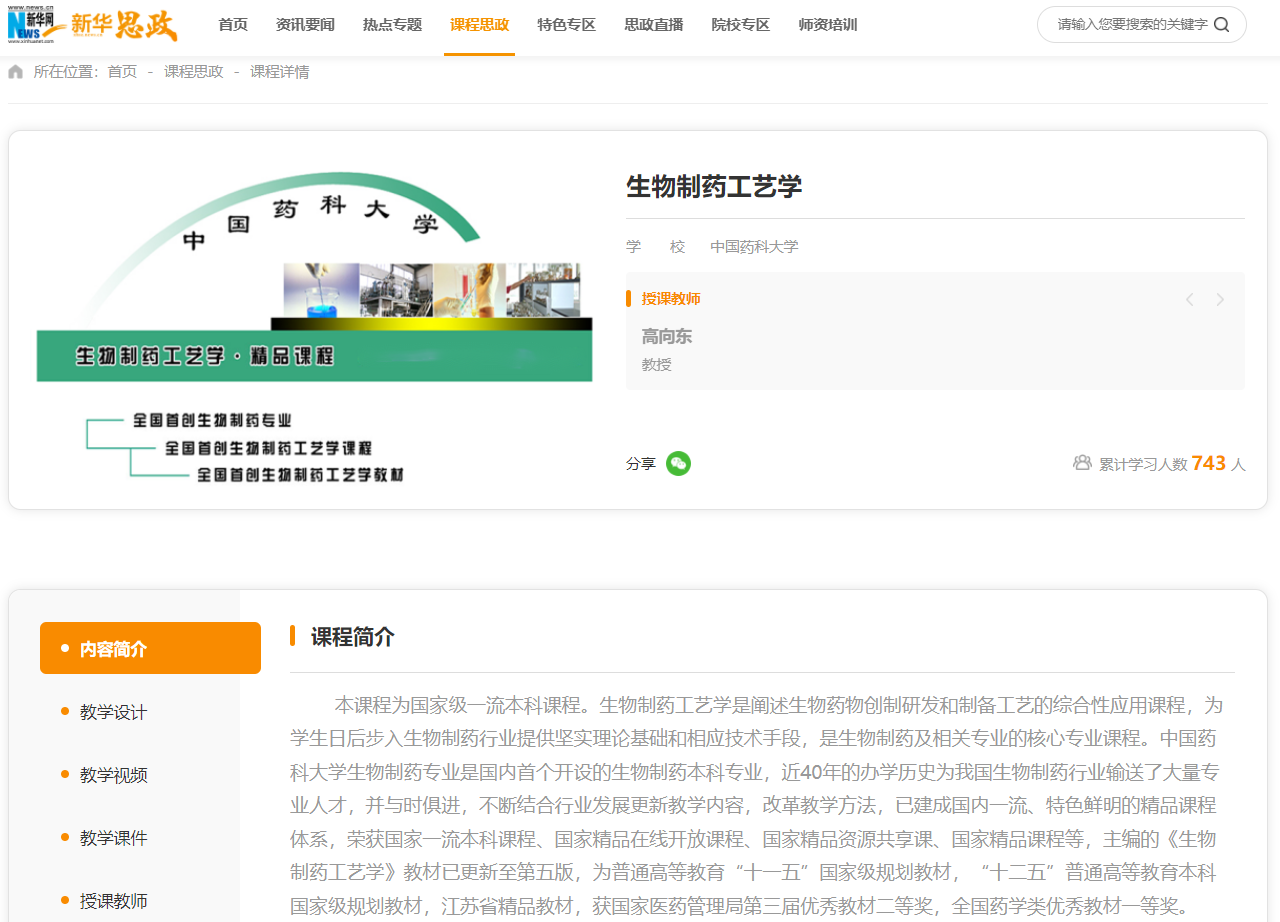Click the Xinhua 新华思政 site logo
This screenshot has height=922, width=1280.
(x=93, y=25)
